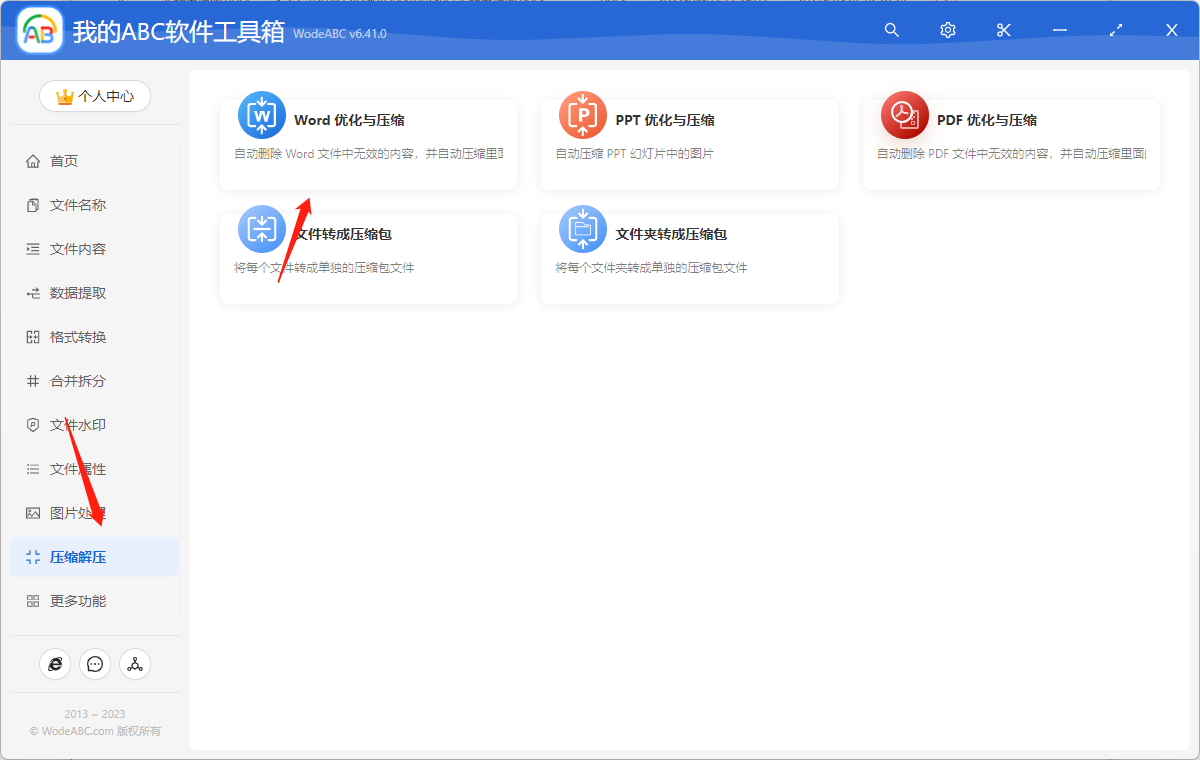Screen dimensions: 1200x760
Task: Click the 文件夹转成压缩包 folder archive icon
Action: 583,228
